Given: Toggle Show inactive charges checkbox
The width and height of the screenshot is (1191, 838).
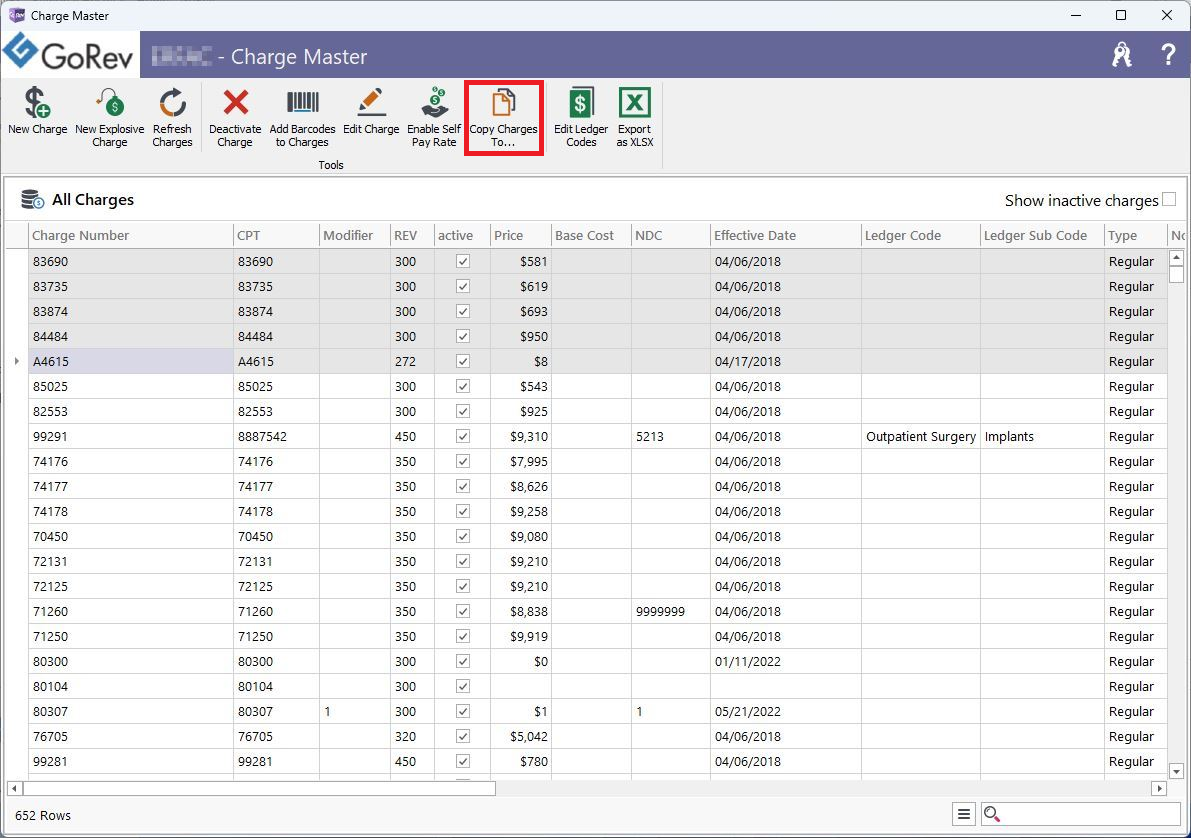Looking at the screenshot, I should (1169, 199).
